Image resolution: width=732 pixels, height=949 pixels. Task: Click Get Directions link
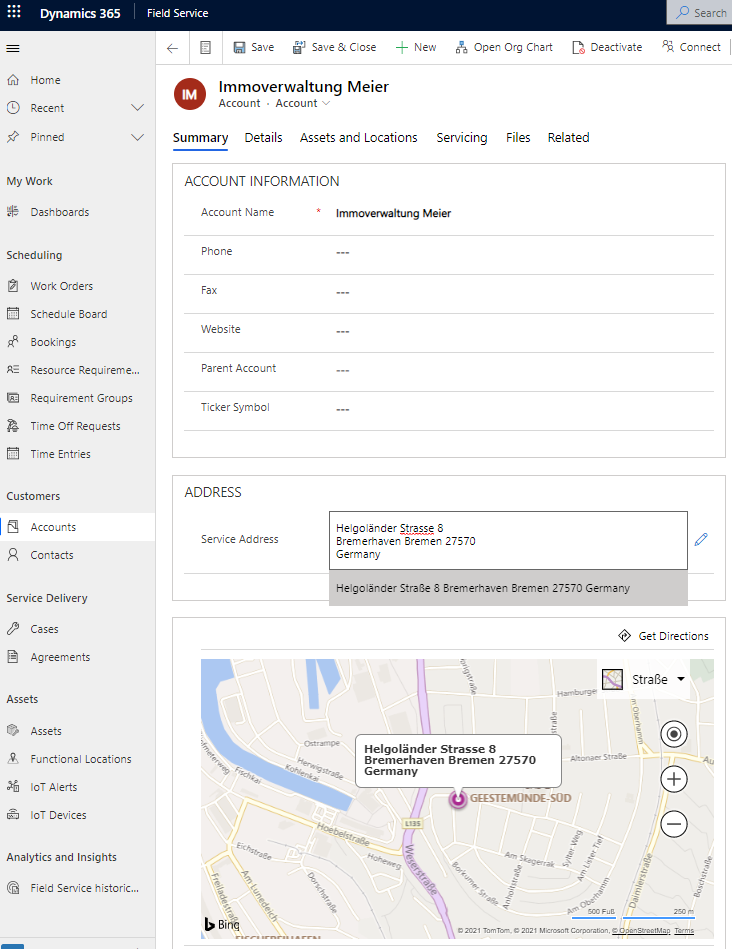coord(663,636)
